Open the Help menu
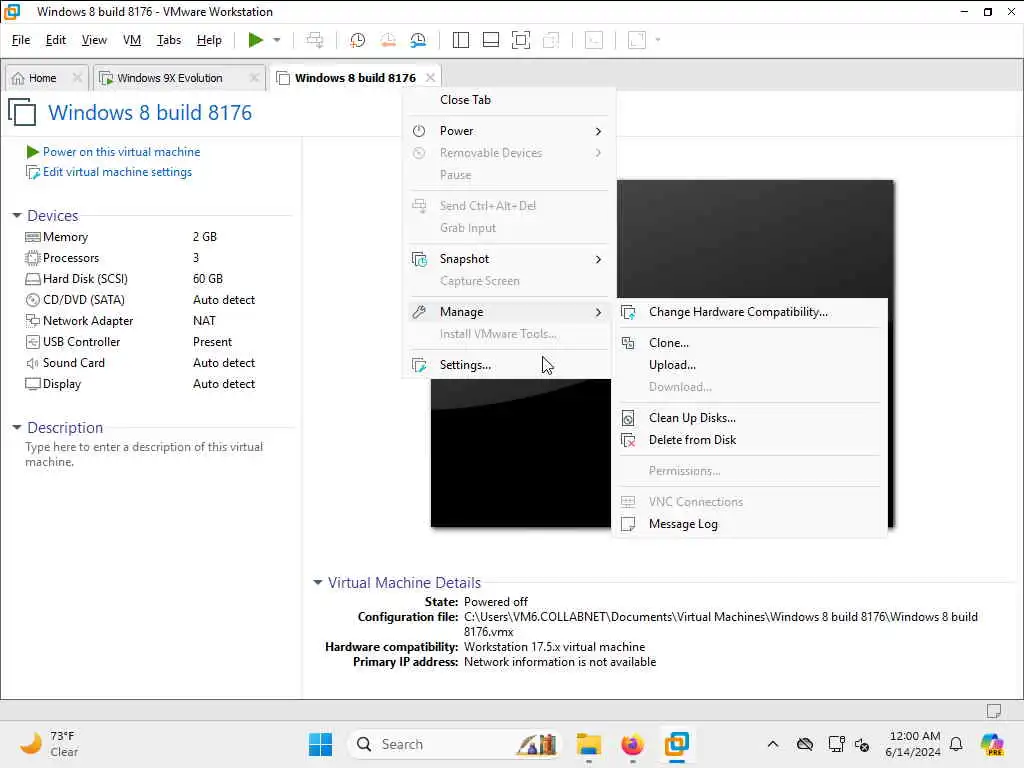 [209, 40]
